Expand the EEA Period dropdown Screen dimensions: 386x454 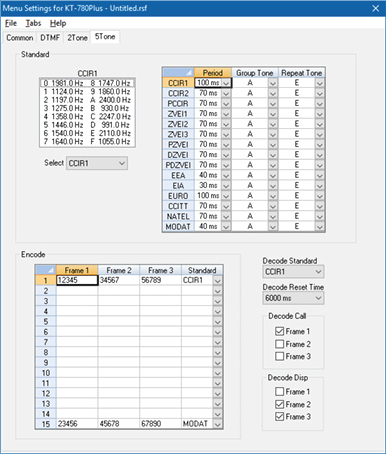(x=226, y=175)
